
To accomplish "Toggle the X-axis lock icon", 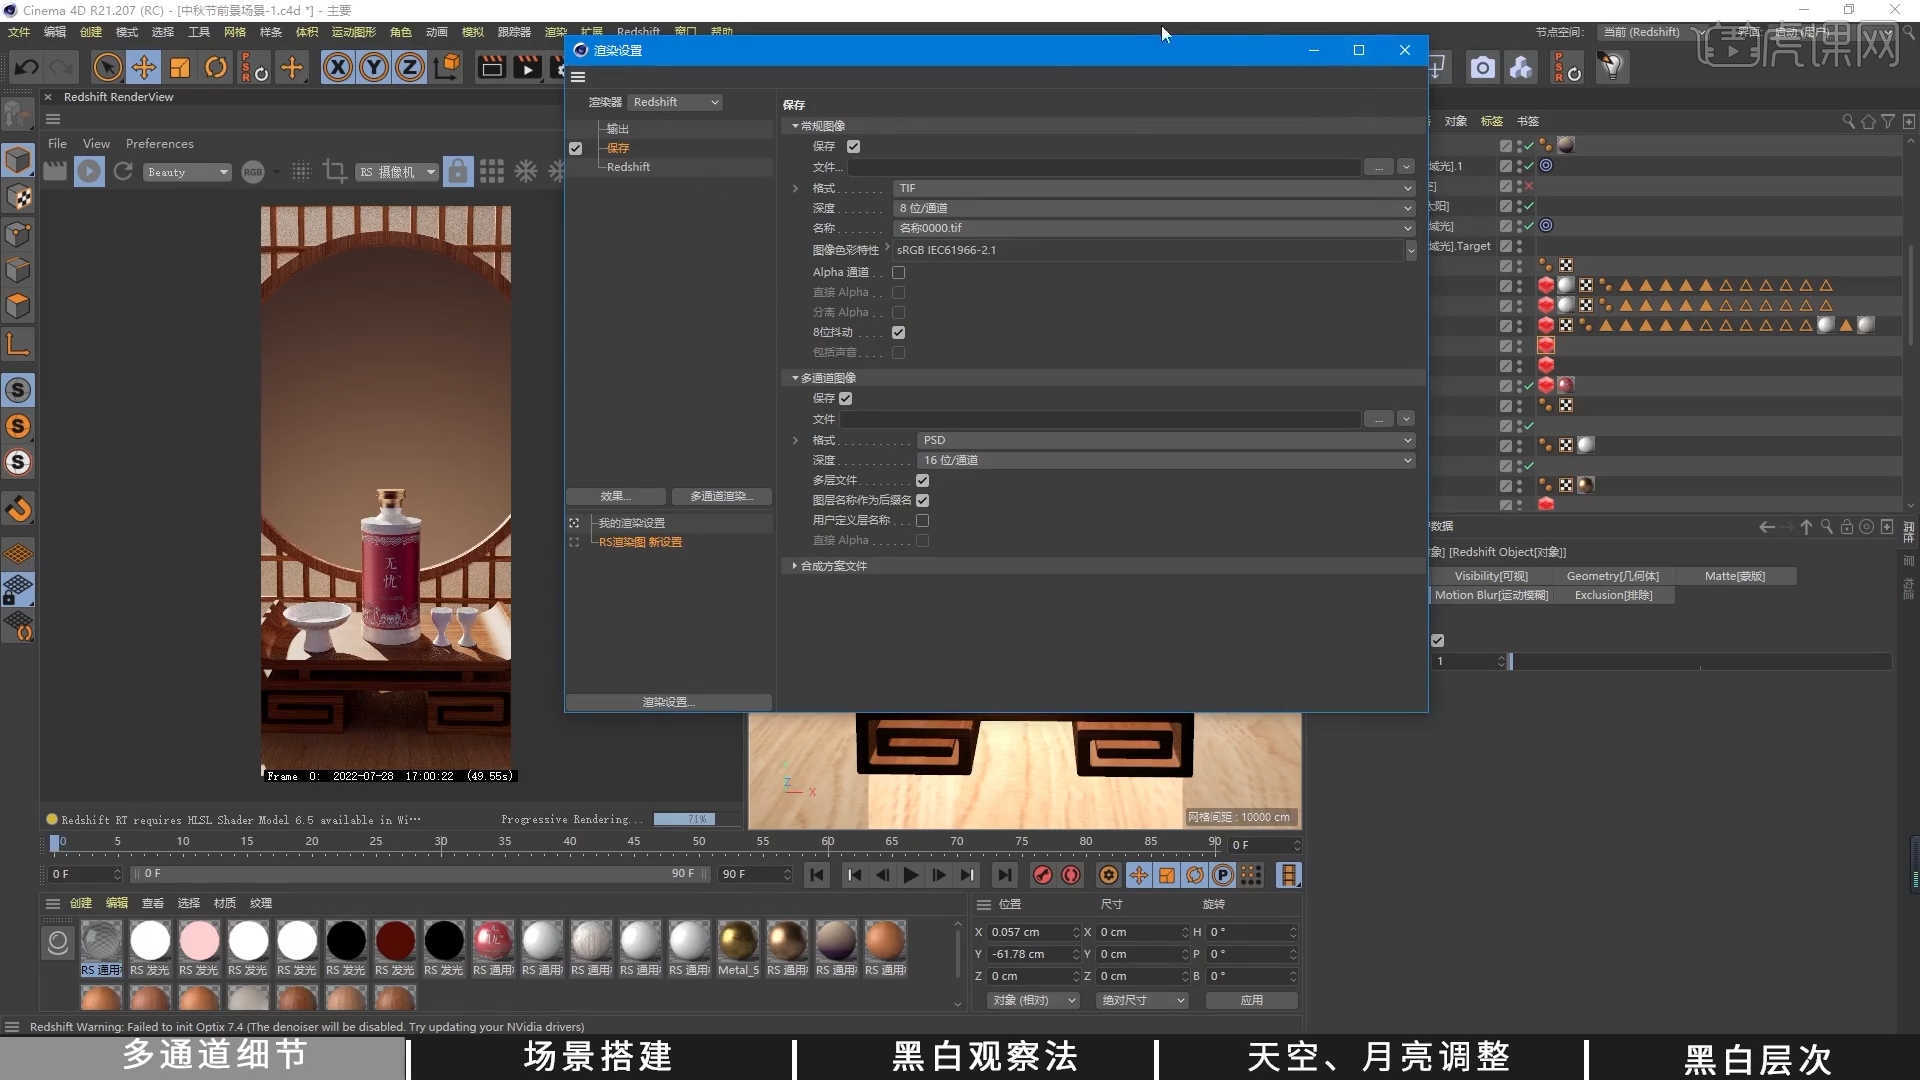I will [338, 66].
